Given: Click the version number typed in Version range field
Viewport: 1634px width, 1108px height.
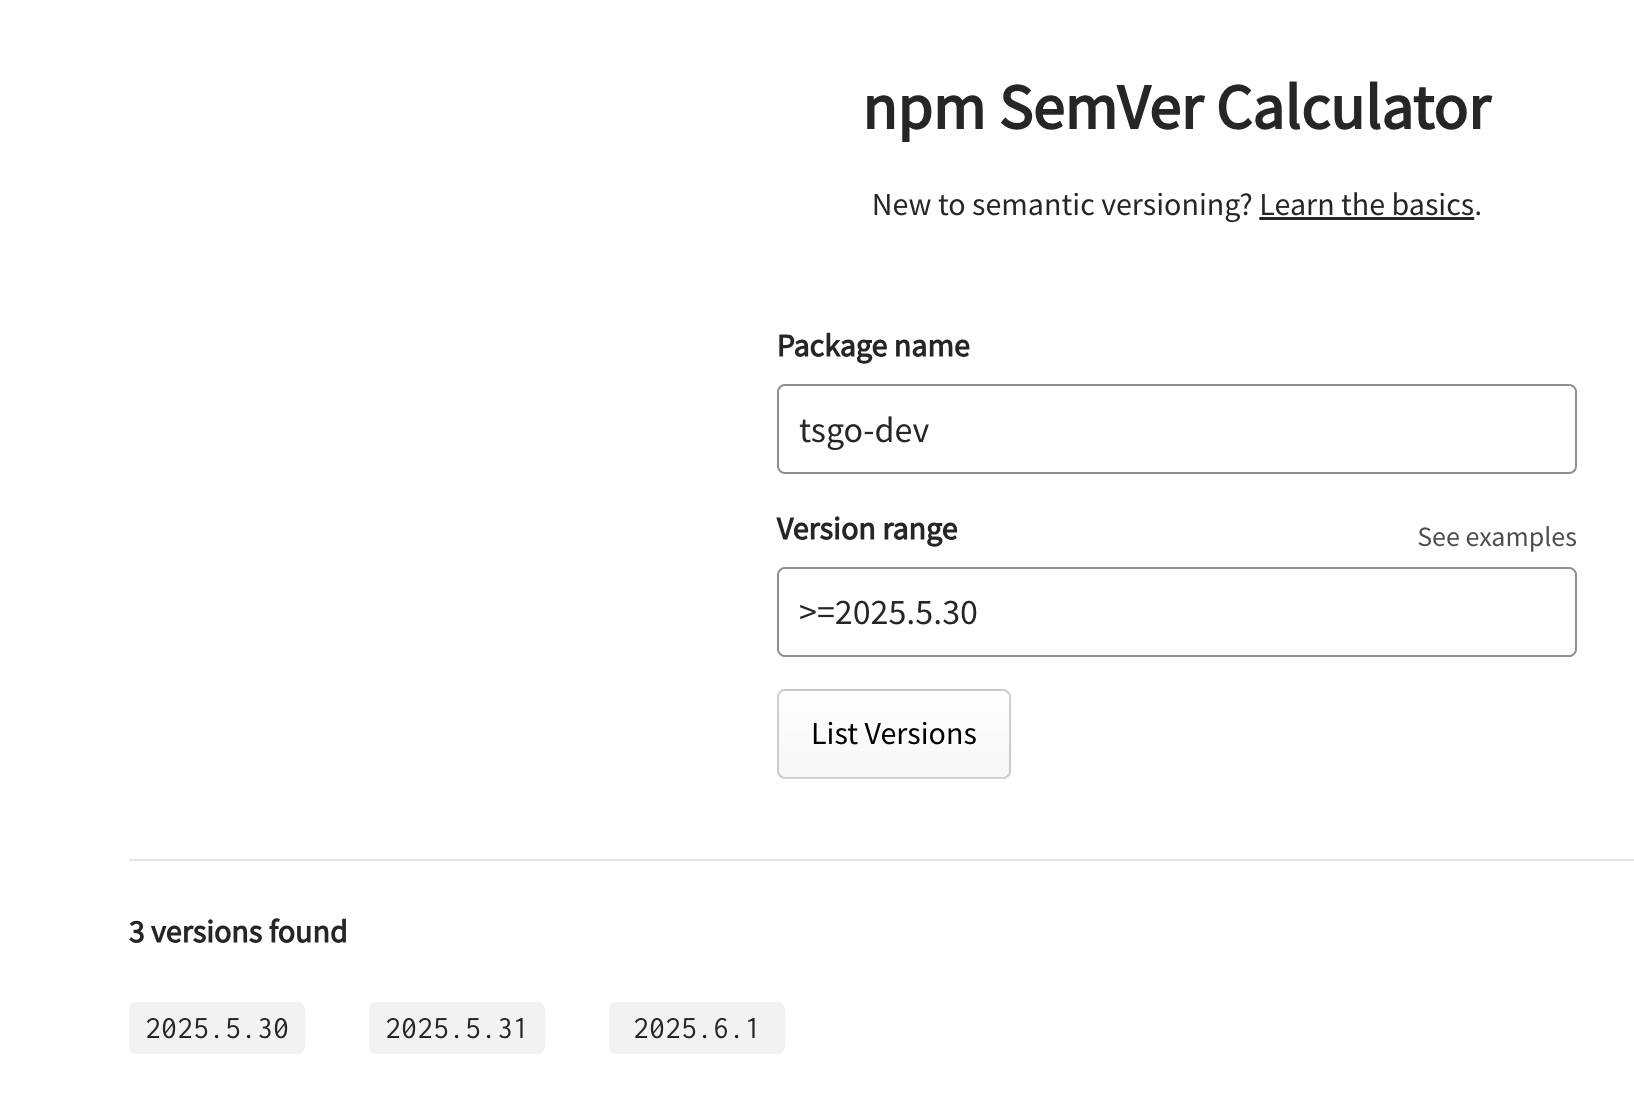Looking at the screenshot, I should click(906, 613).
